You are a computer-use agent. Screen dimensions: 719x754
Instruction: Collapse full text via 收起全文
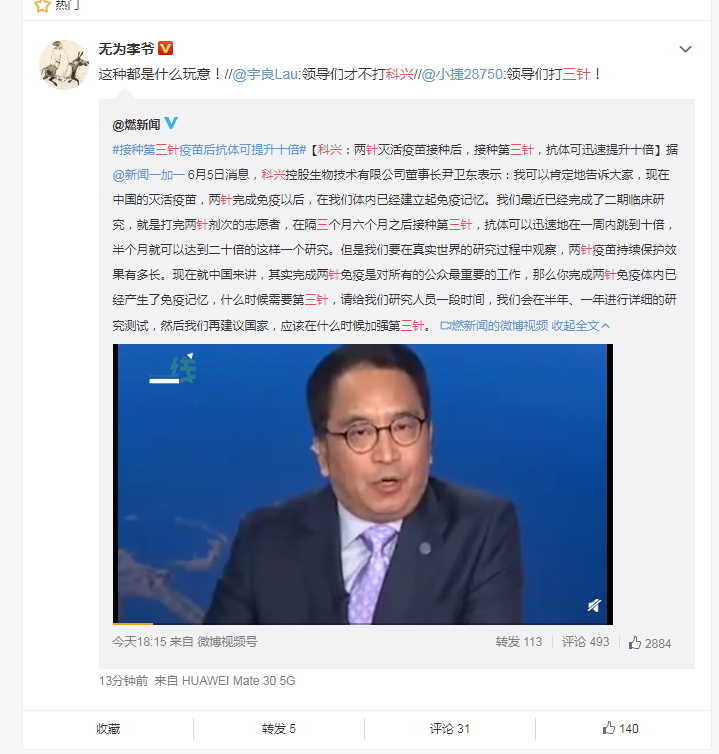point(580,326)
